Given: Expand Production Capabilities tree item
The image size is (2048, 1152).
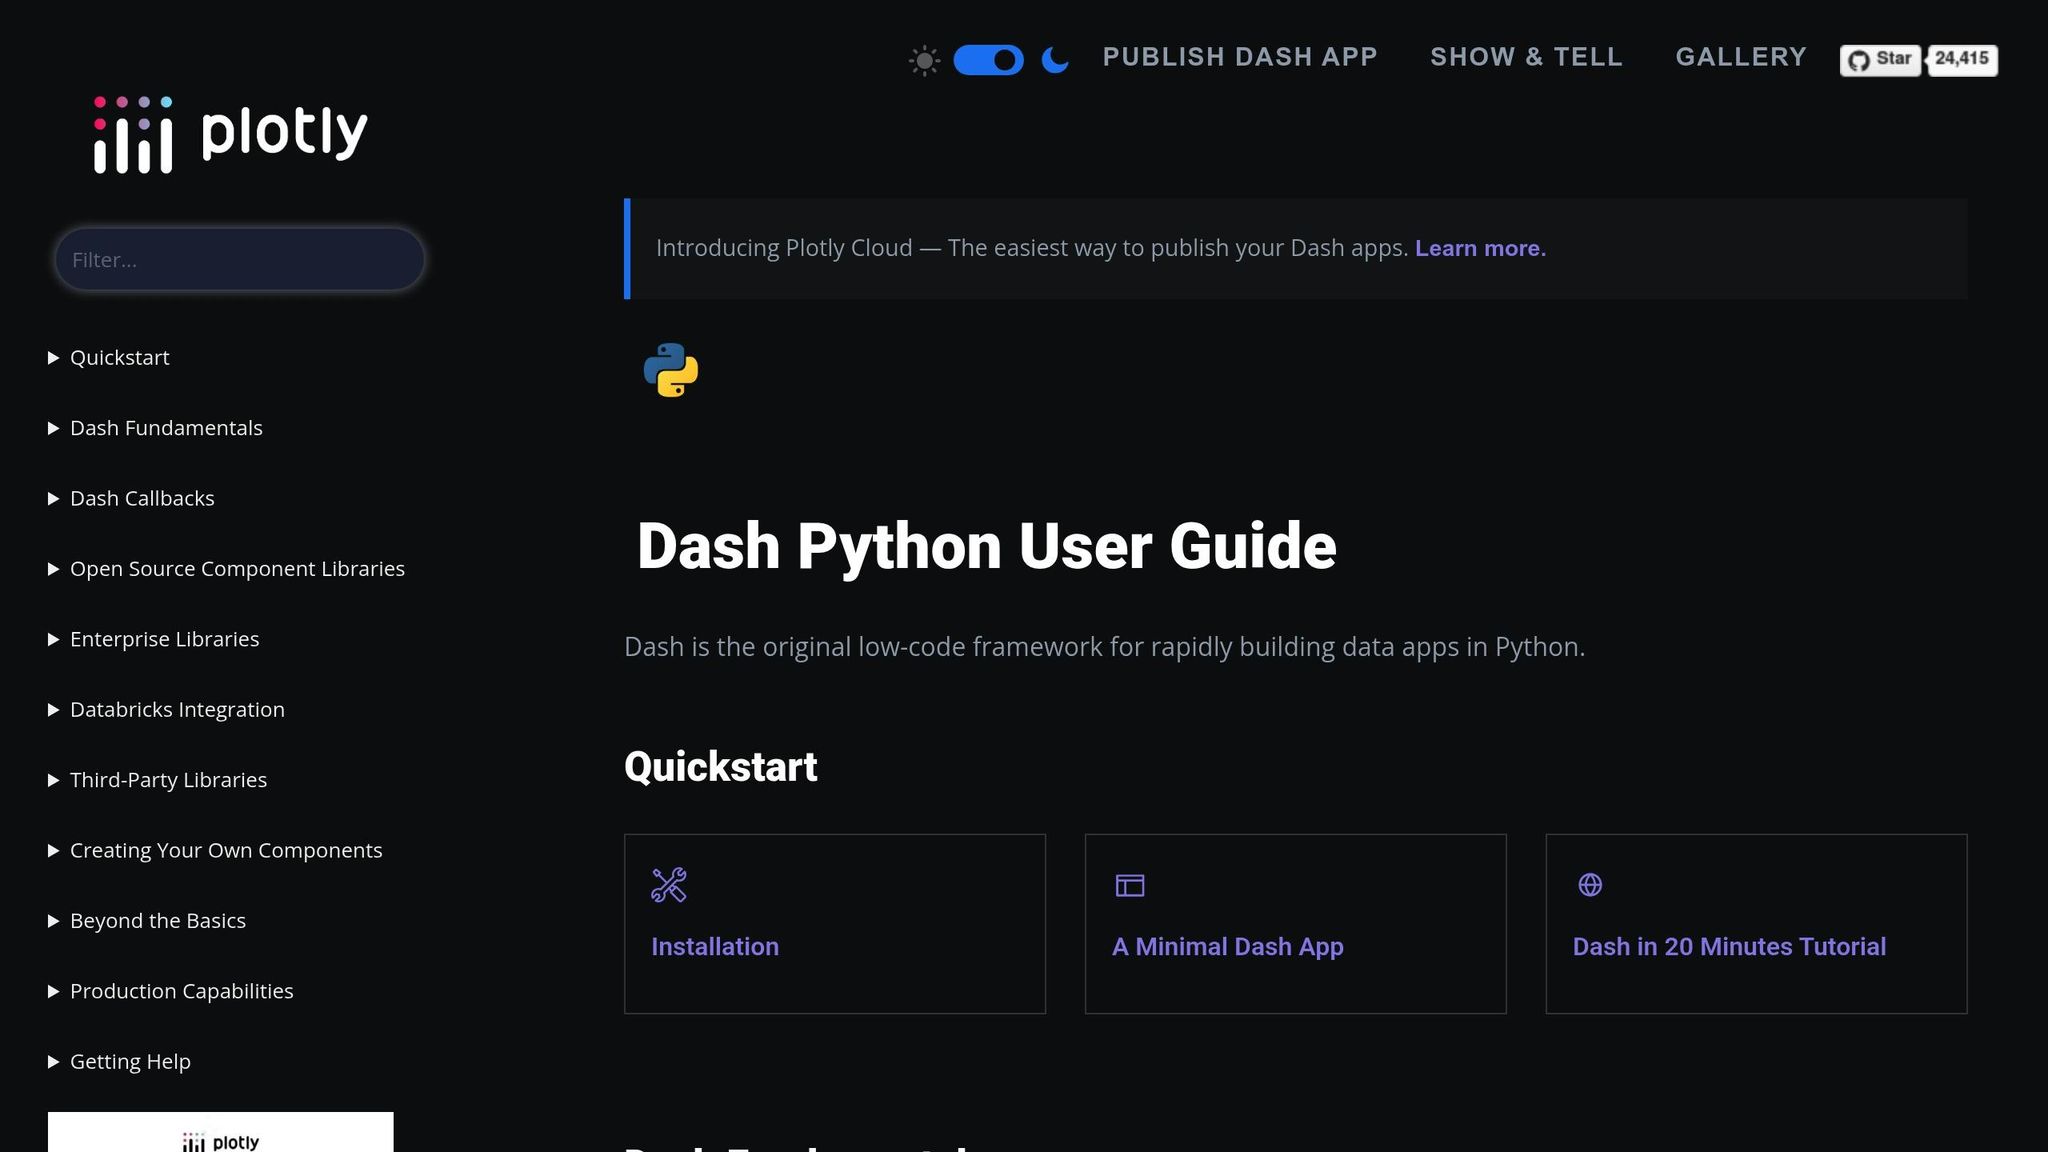Looking at the screenshot, I should (x=181, y=991).
